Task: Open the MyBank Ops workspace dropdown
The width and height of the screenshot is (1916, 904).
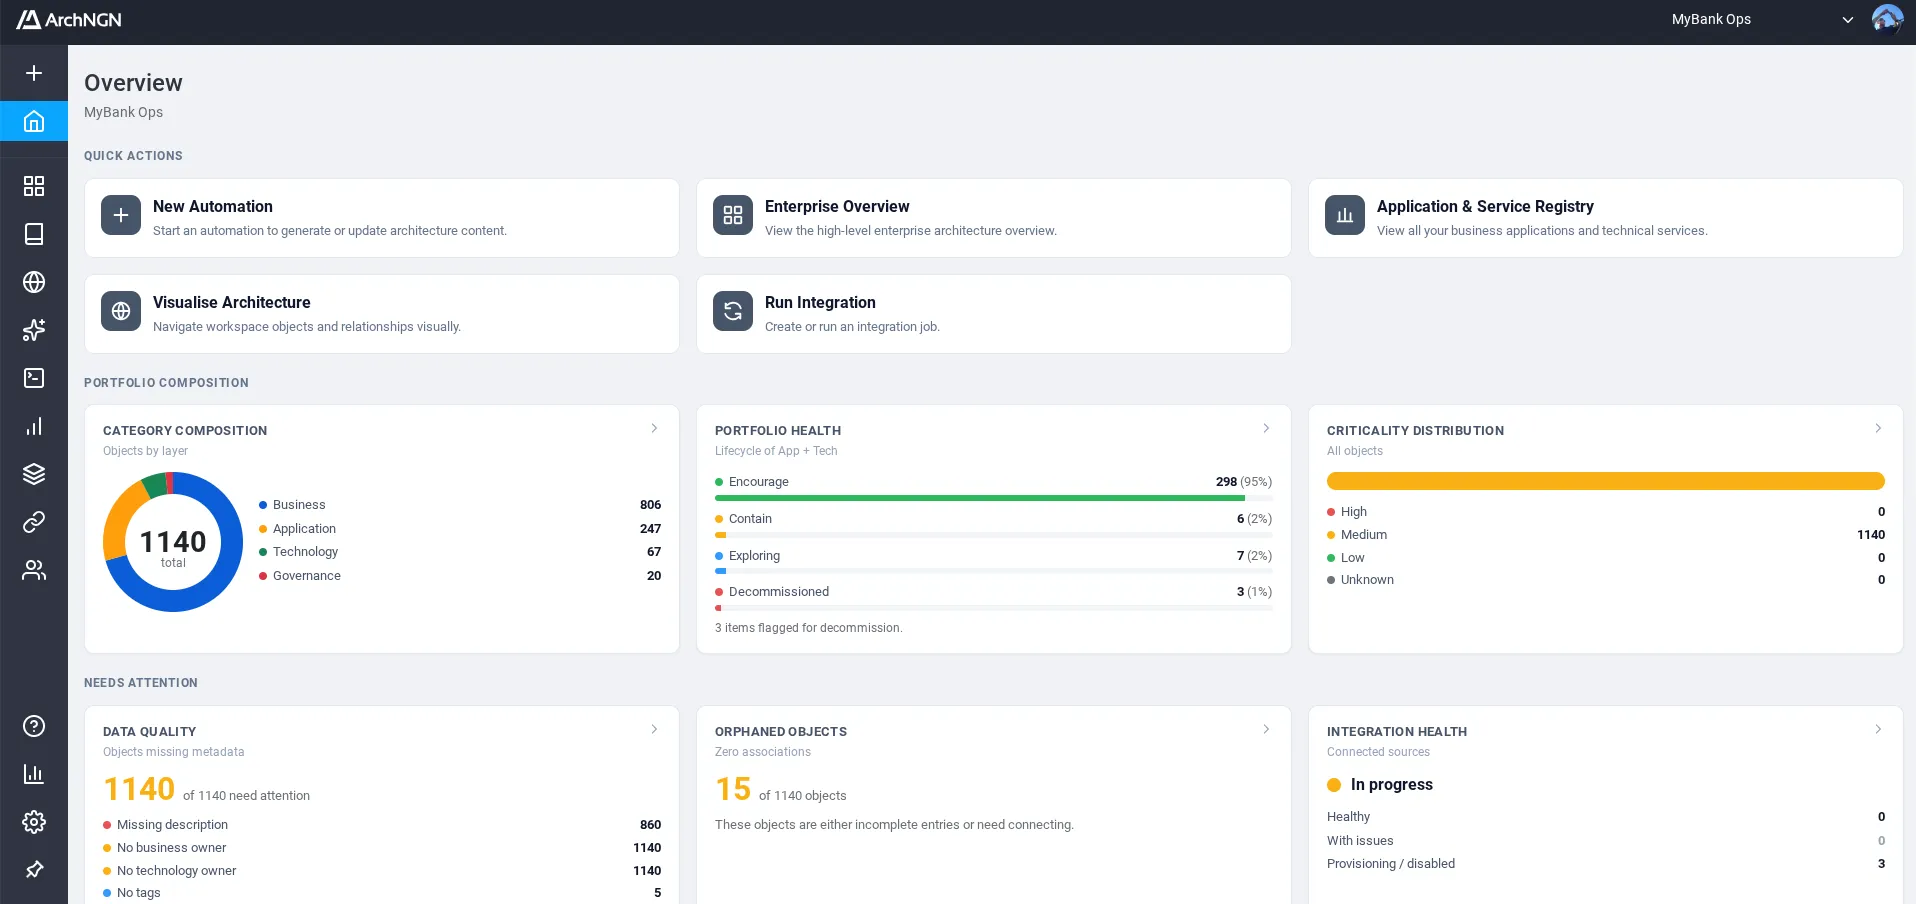Action: pyautogui.click(x=1763, y=20)
